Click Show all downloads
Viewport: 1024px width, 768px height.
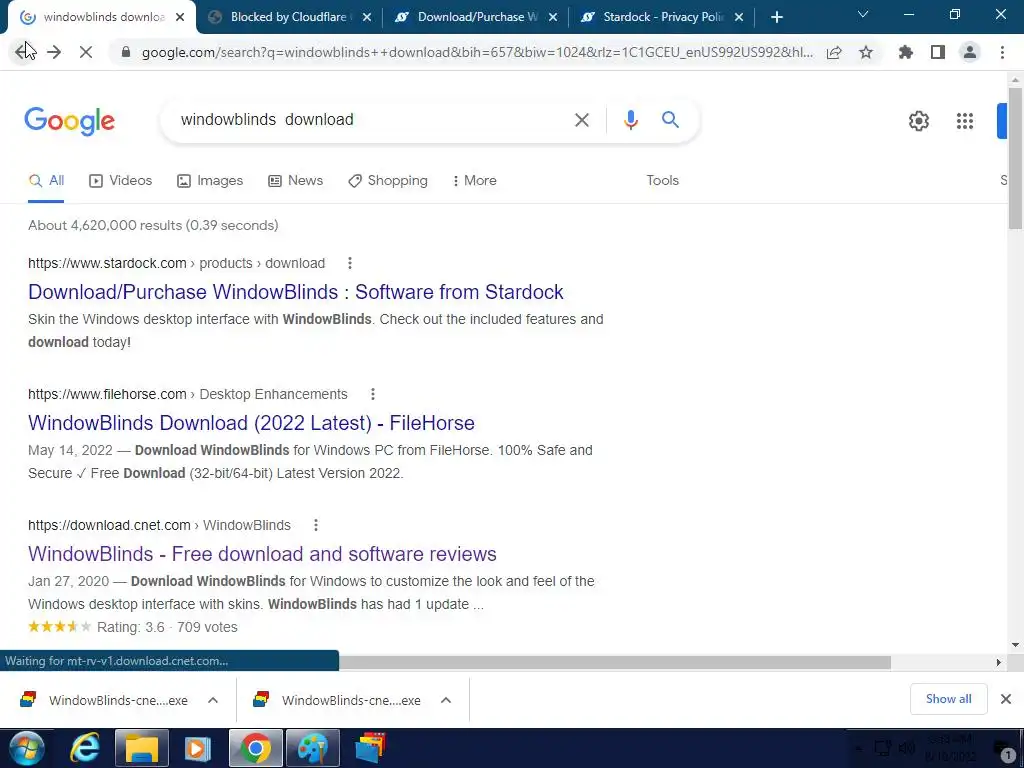pyautogui.click(x=948, y=699)
